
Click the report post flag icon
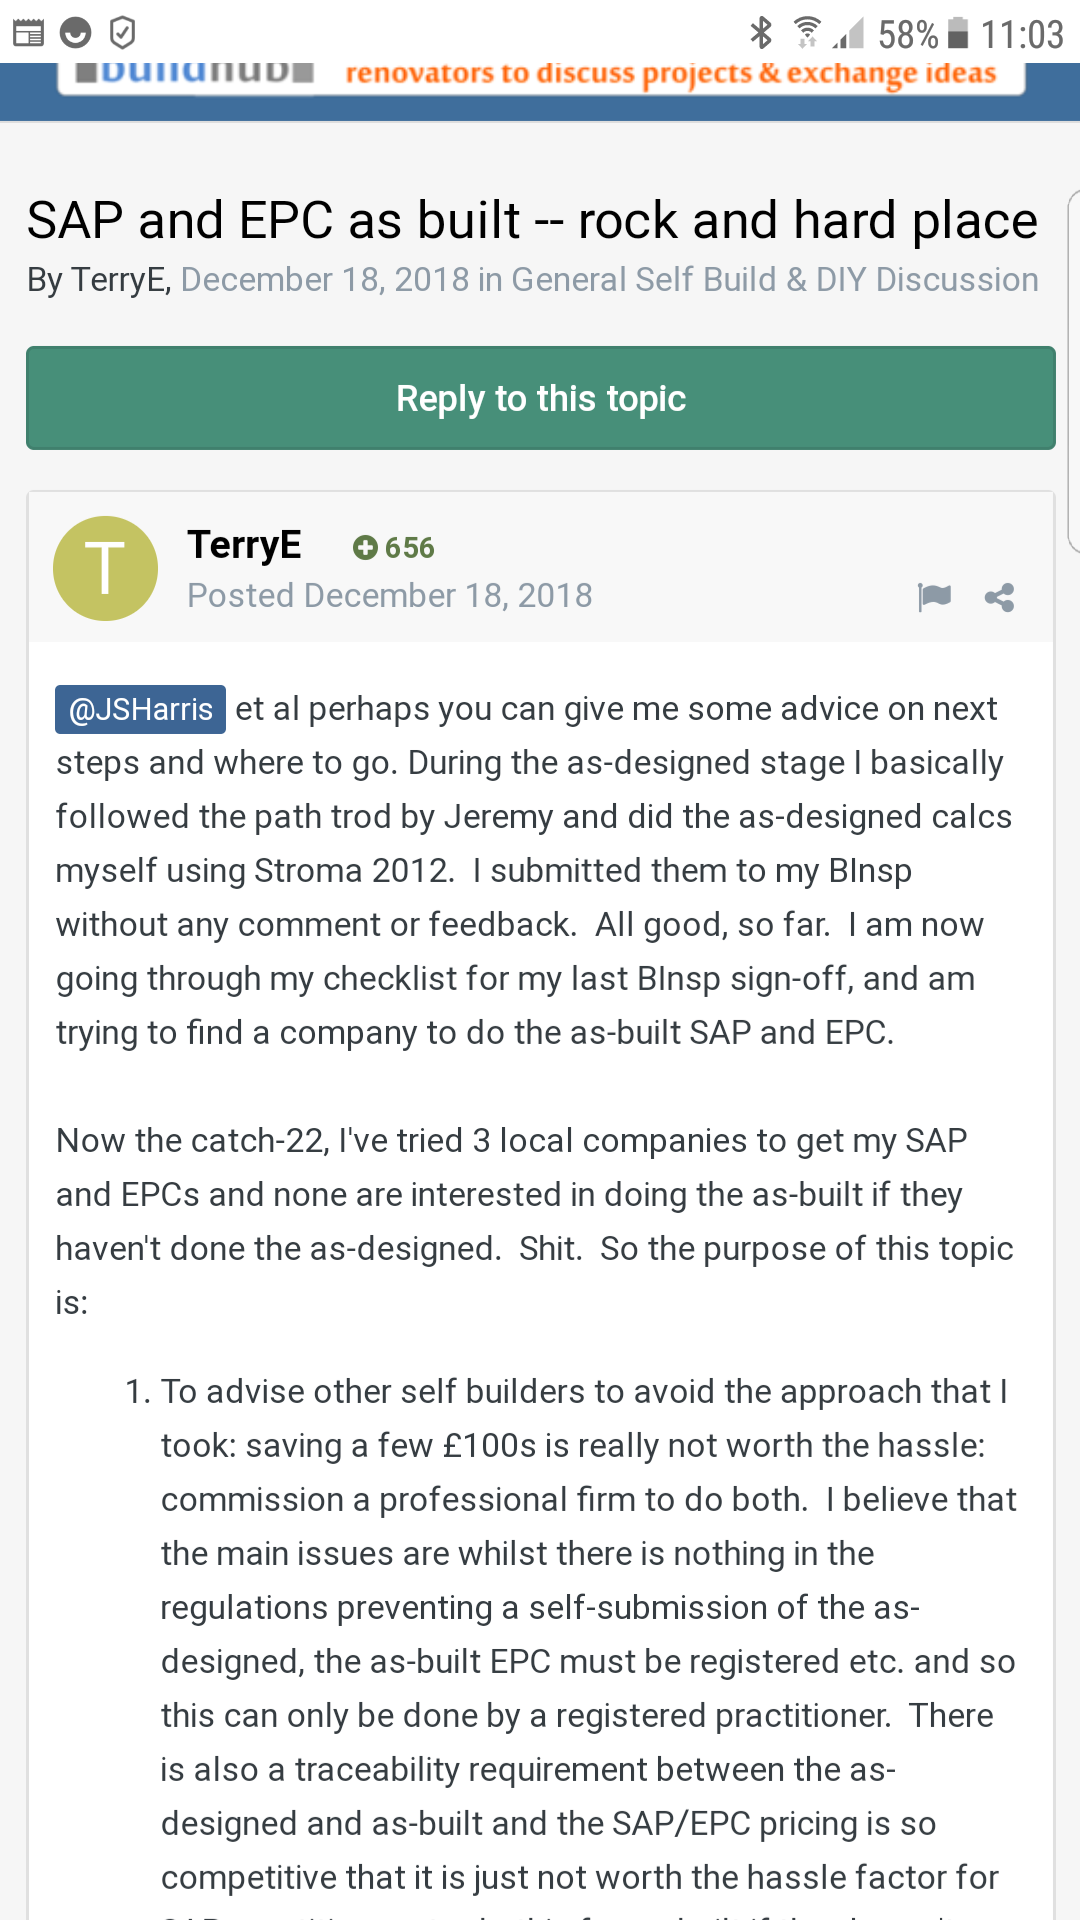click(x=934, y=597)
